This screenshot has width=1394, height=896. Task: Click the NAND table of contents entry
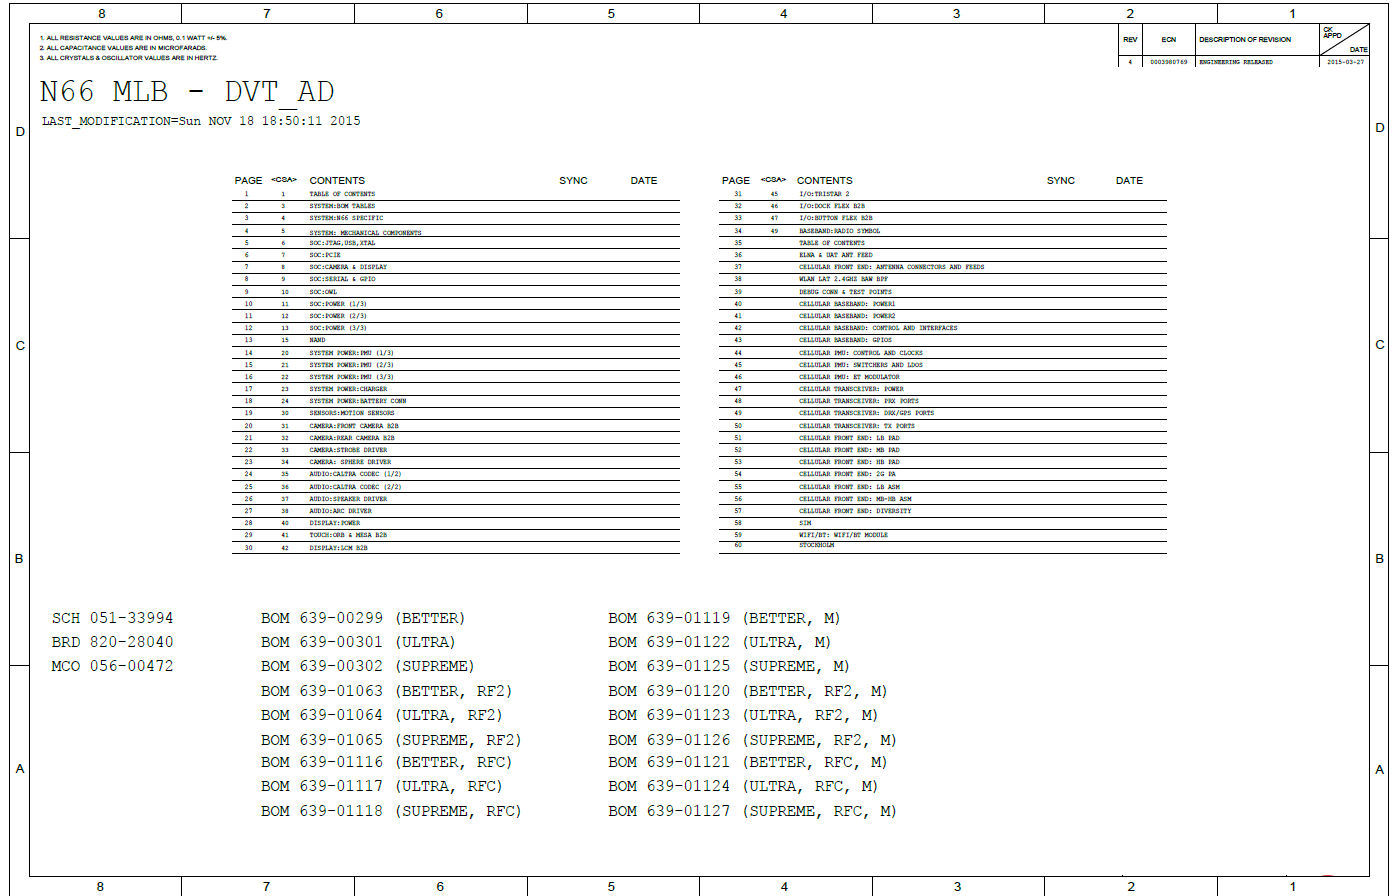point(318,340)
